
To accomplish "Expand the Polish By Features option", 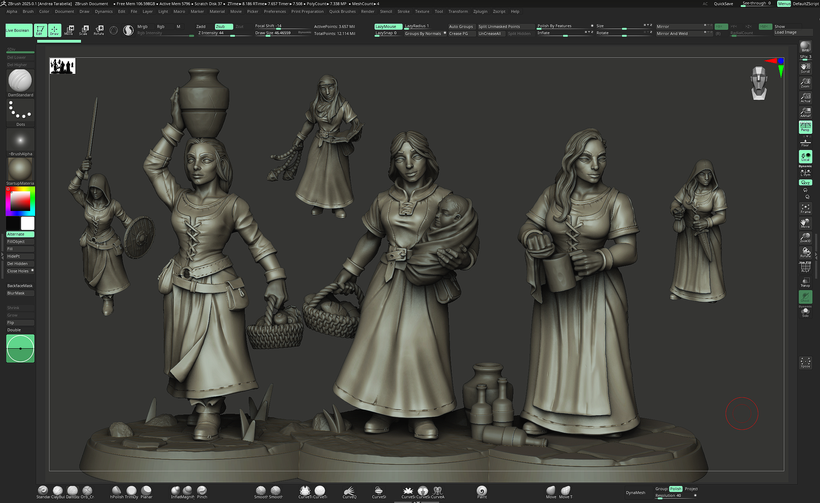I will pyautogui.click(x=557, y=26).
